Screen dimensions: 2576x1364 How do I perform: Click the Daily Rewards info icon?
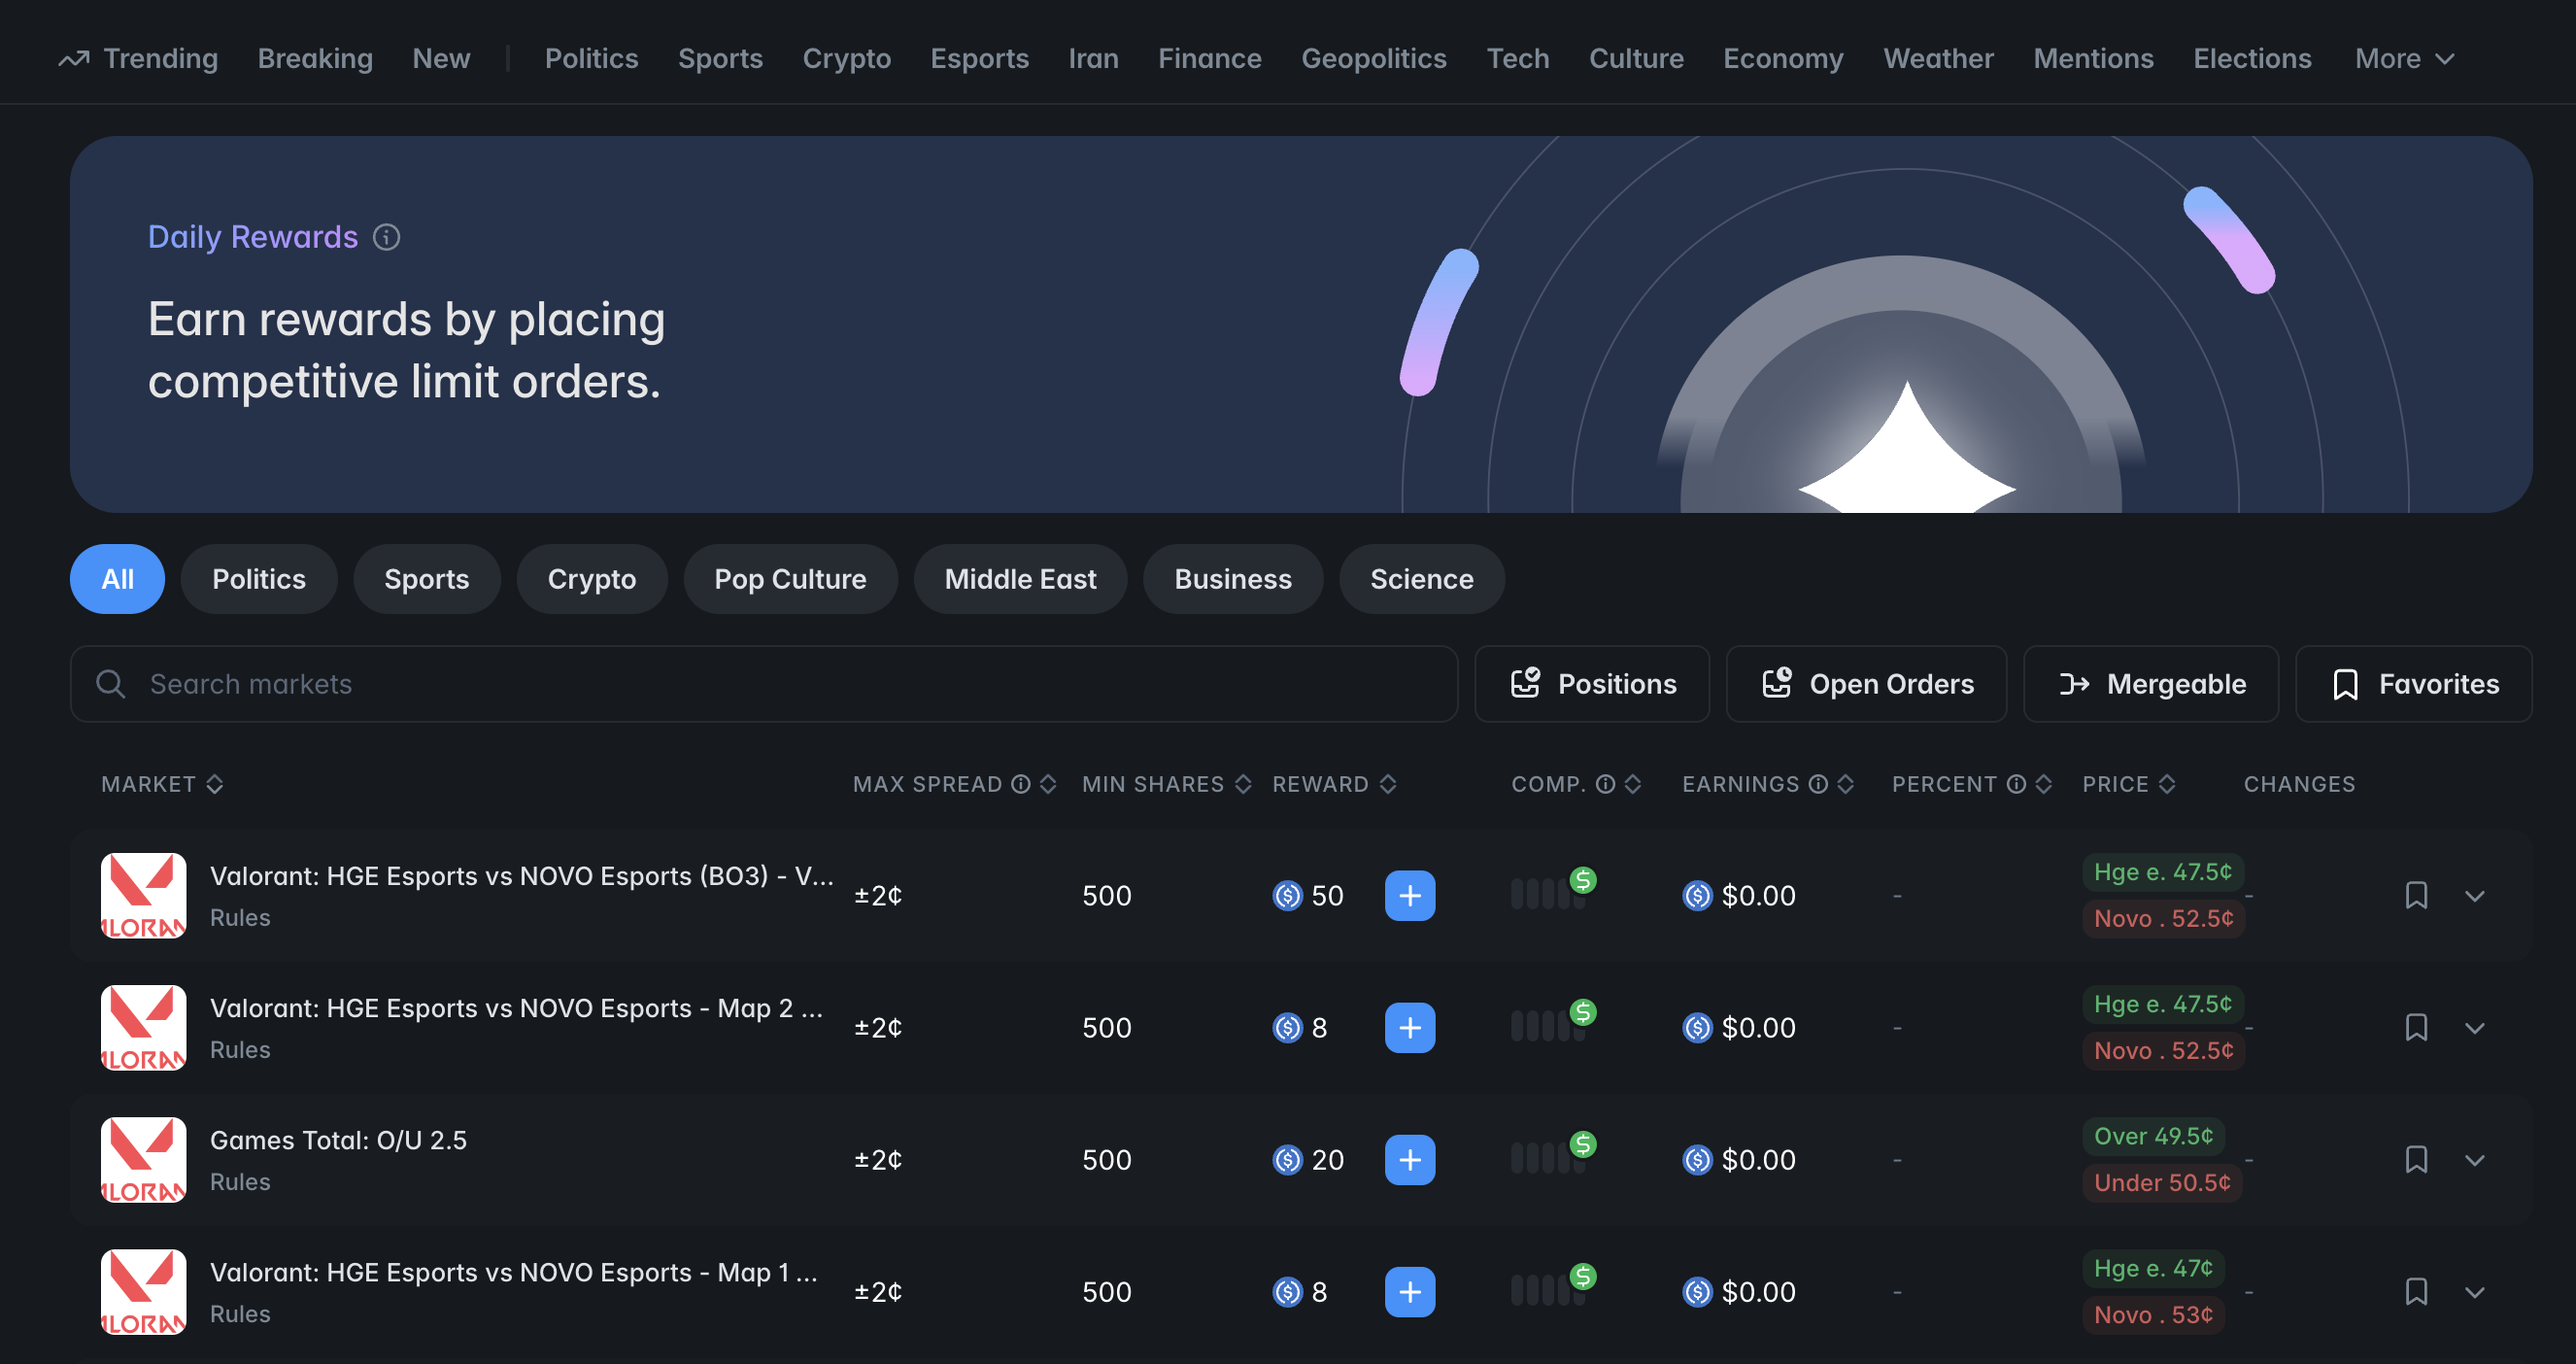386,237
